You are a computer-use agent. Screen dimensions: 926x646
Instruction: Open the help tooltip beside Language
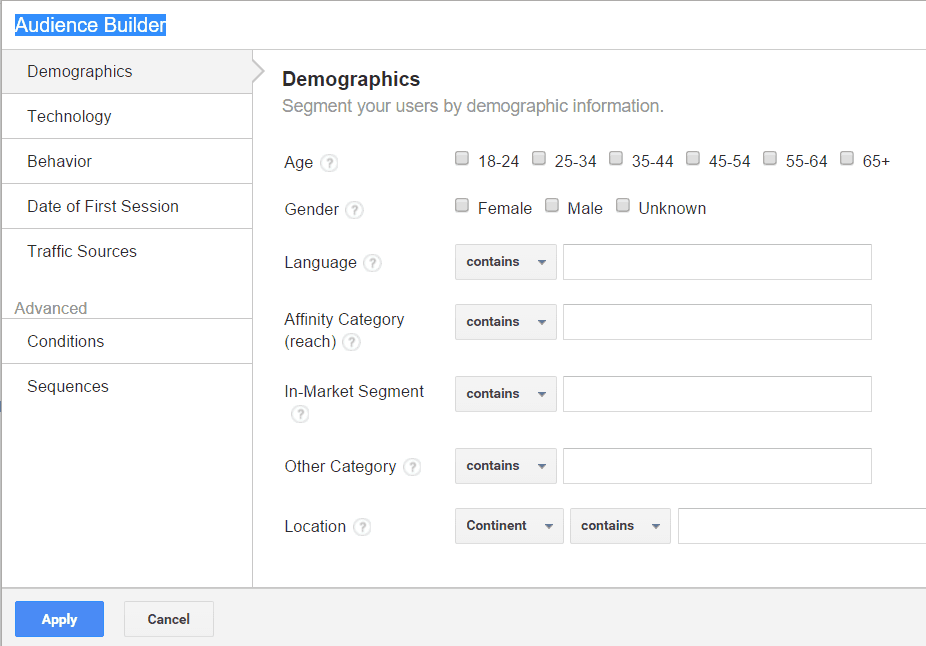pos(372,263)
